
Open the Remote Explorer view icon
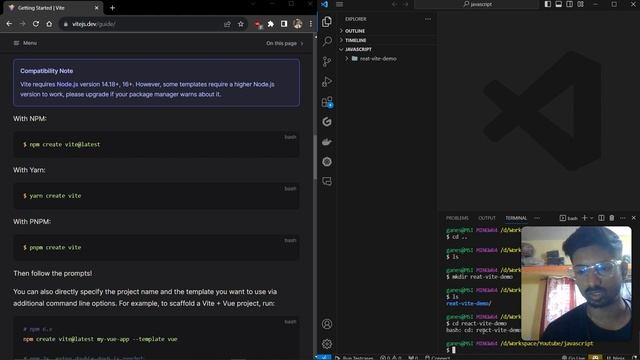[x=327, y=181]
